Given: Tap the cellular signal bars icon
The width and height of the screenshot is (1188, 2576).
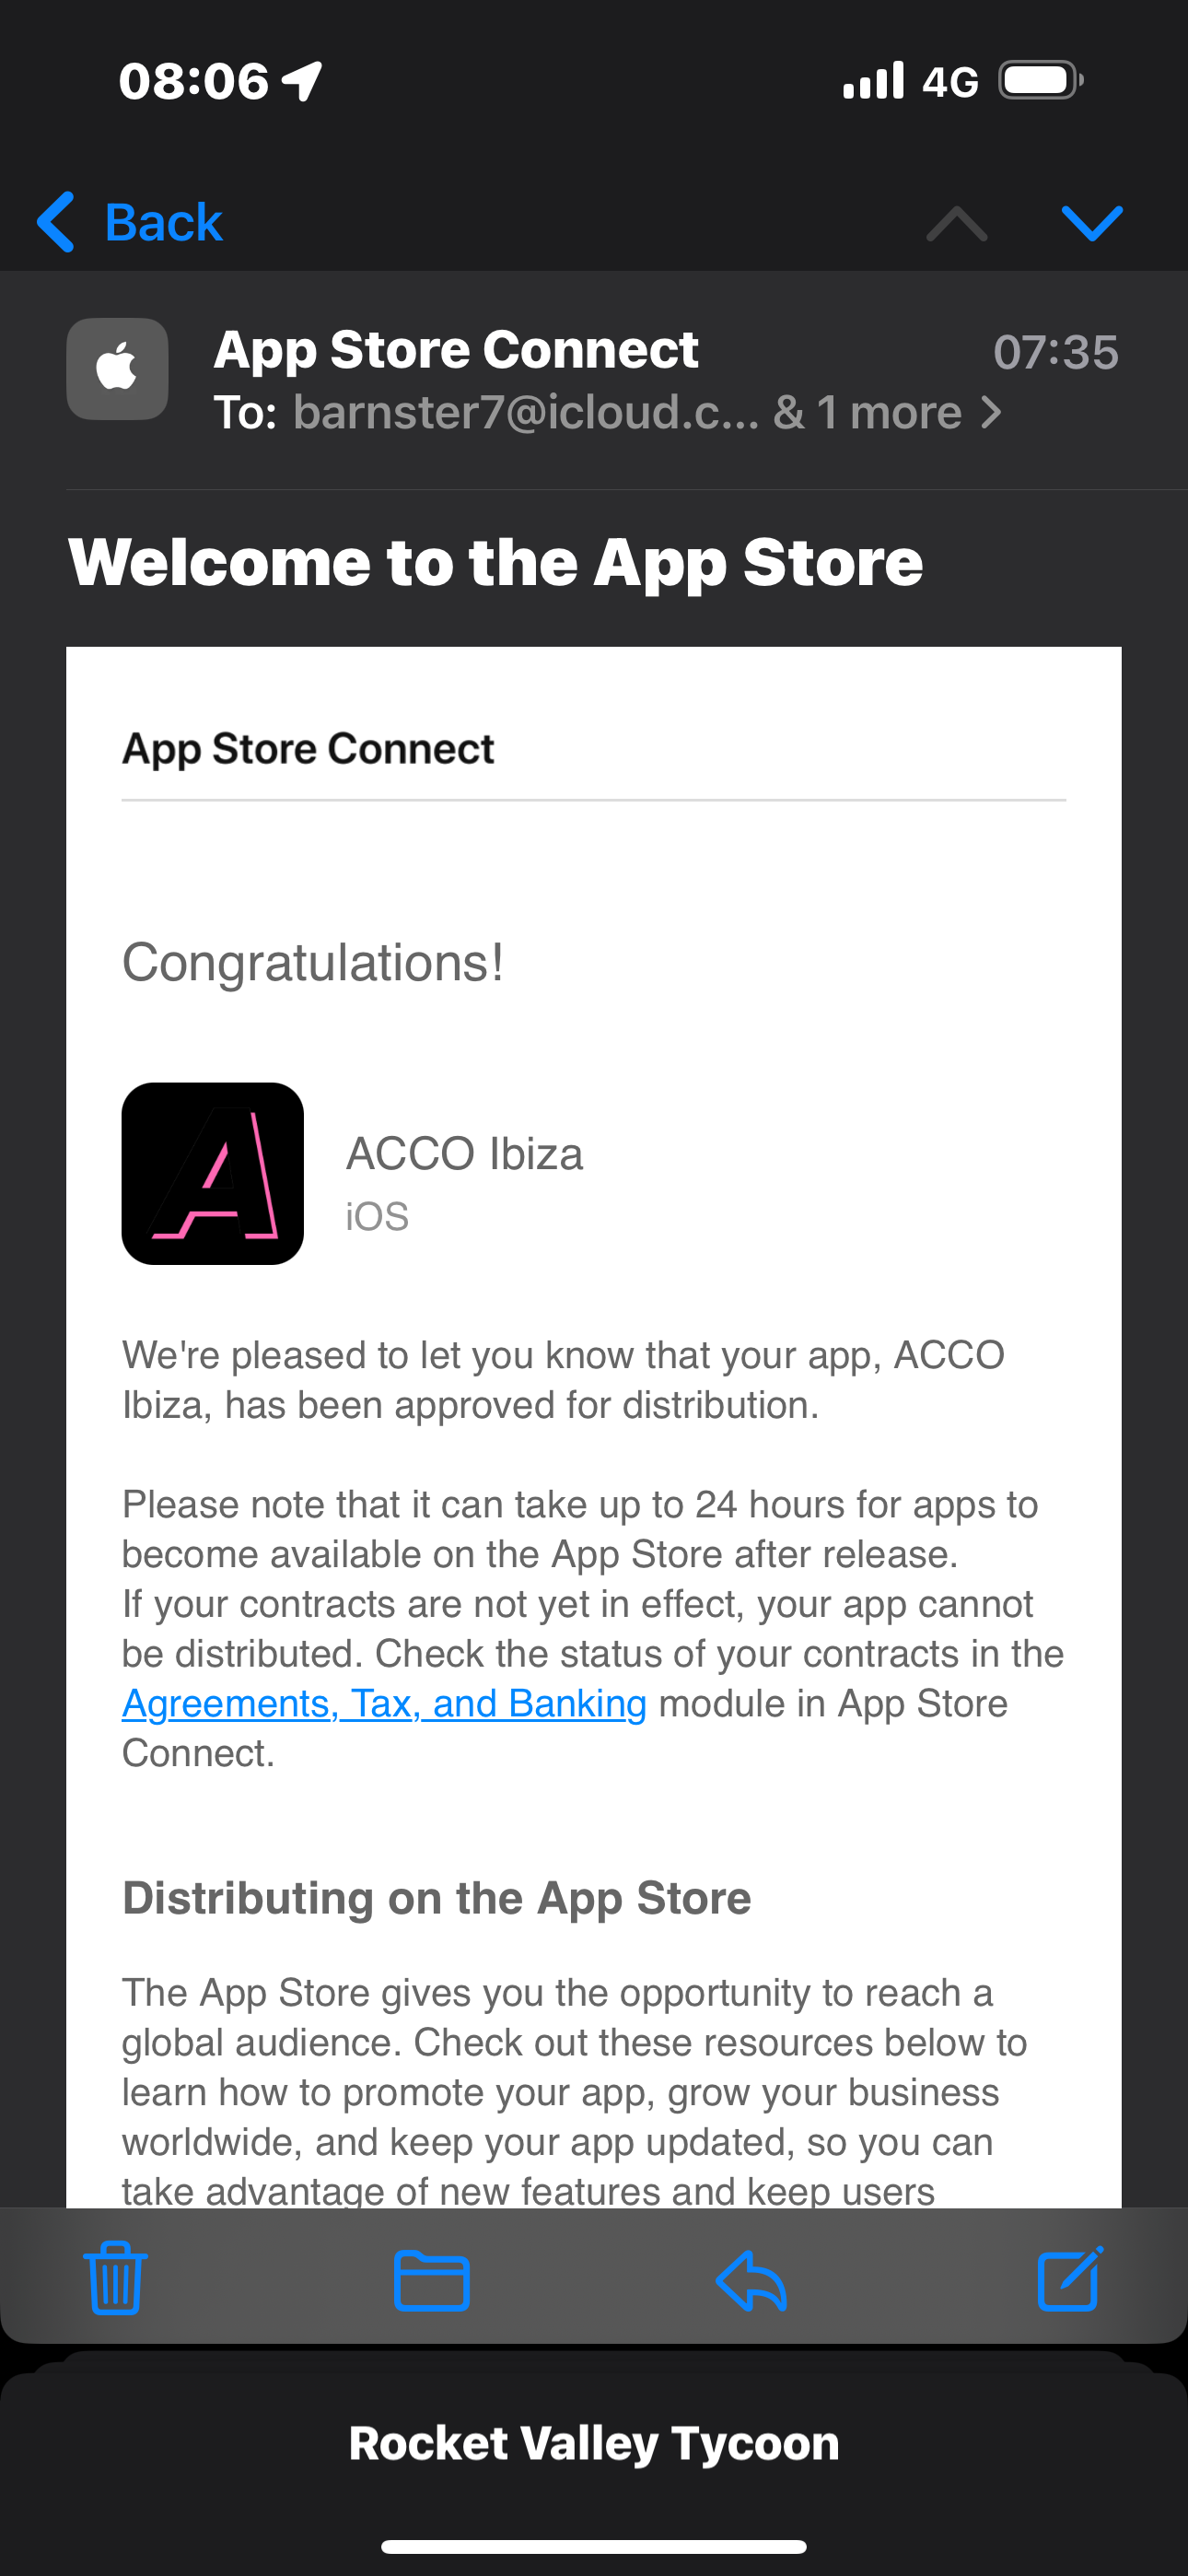Looking at the screenshot, I should (873, 81).
